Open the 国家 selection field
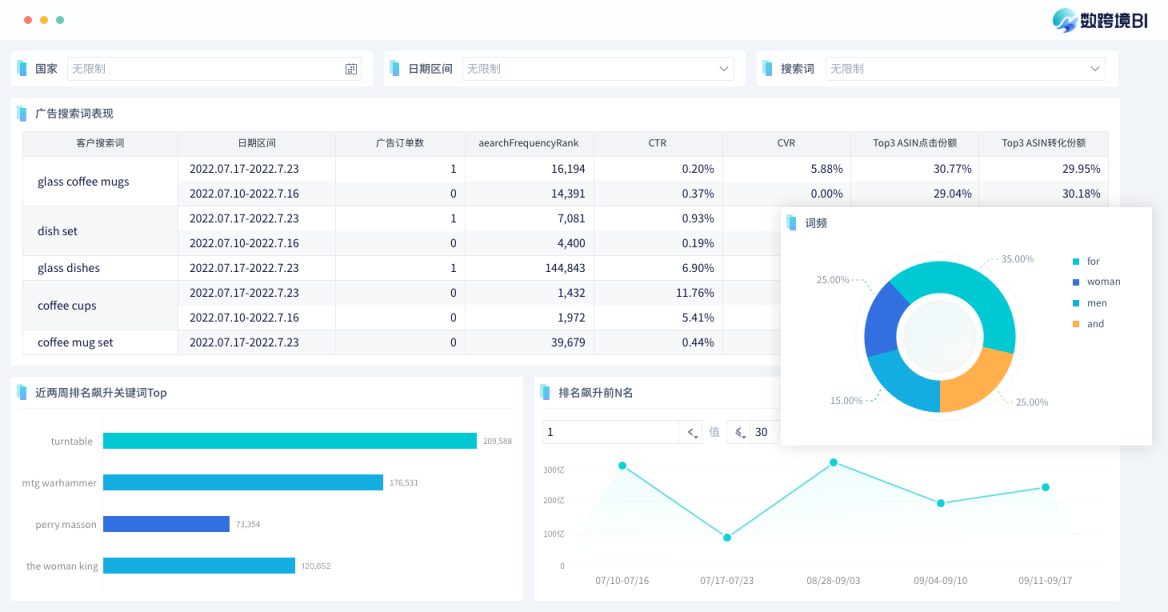This screenshot has width=1168, height=612. tap(205, 69)
